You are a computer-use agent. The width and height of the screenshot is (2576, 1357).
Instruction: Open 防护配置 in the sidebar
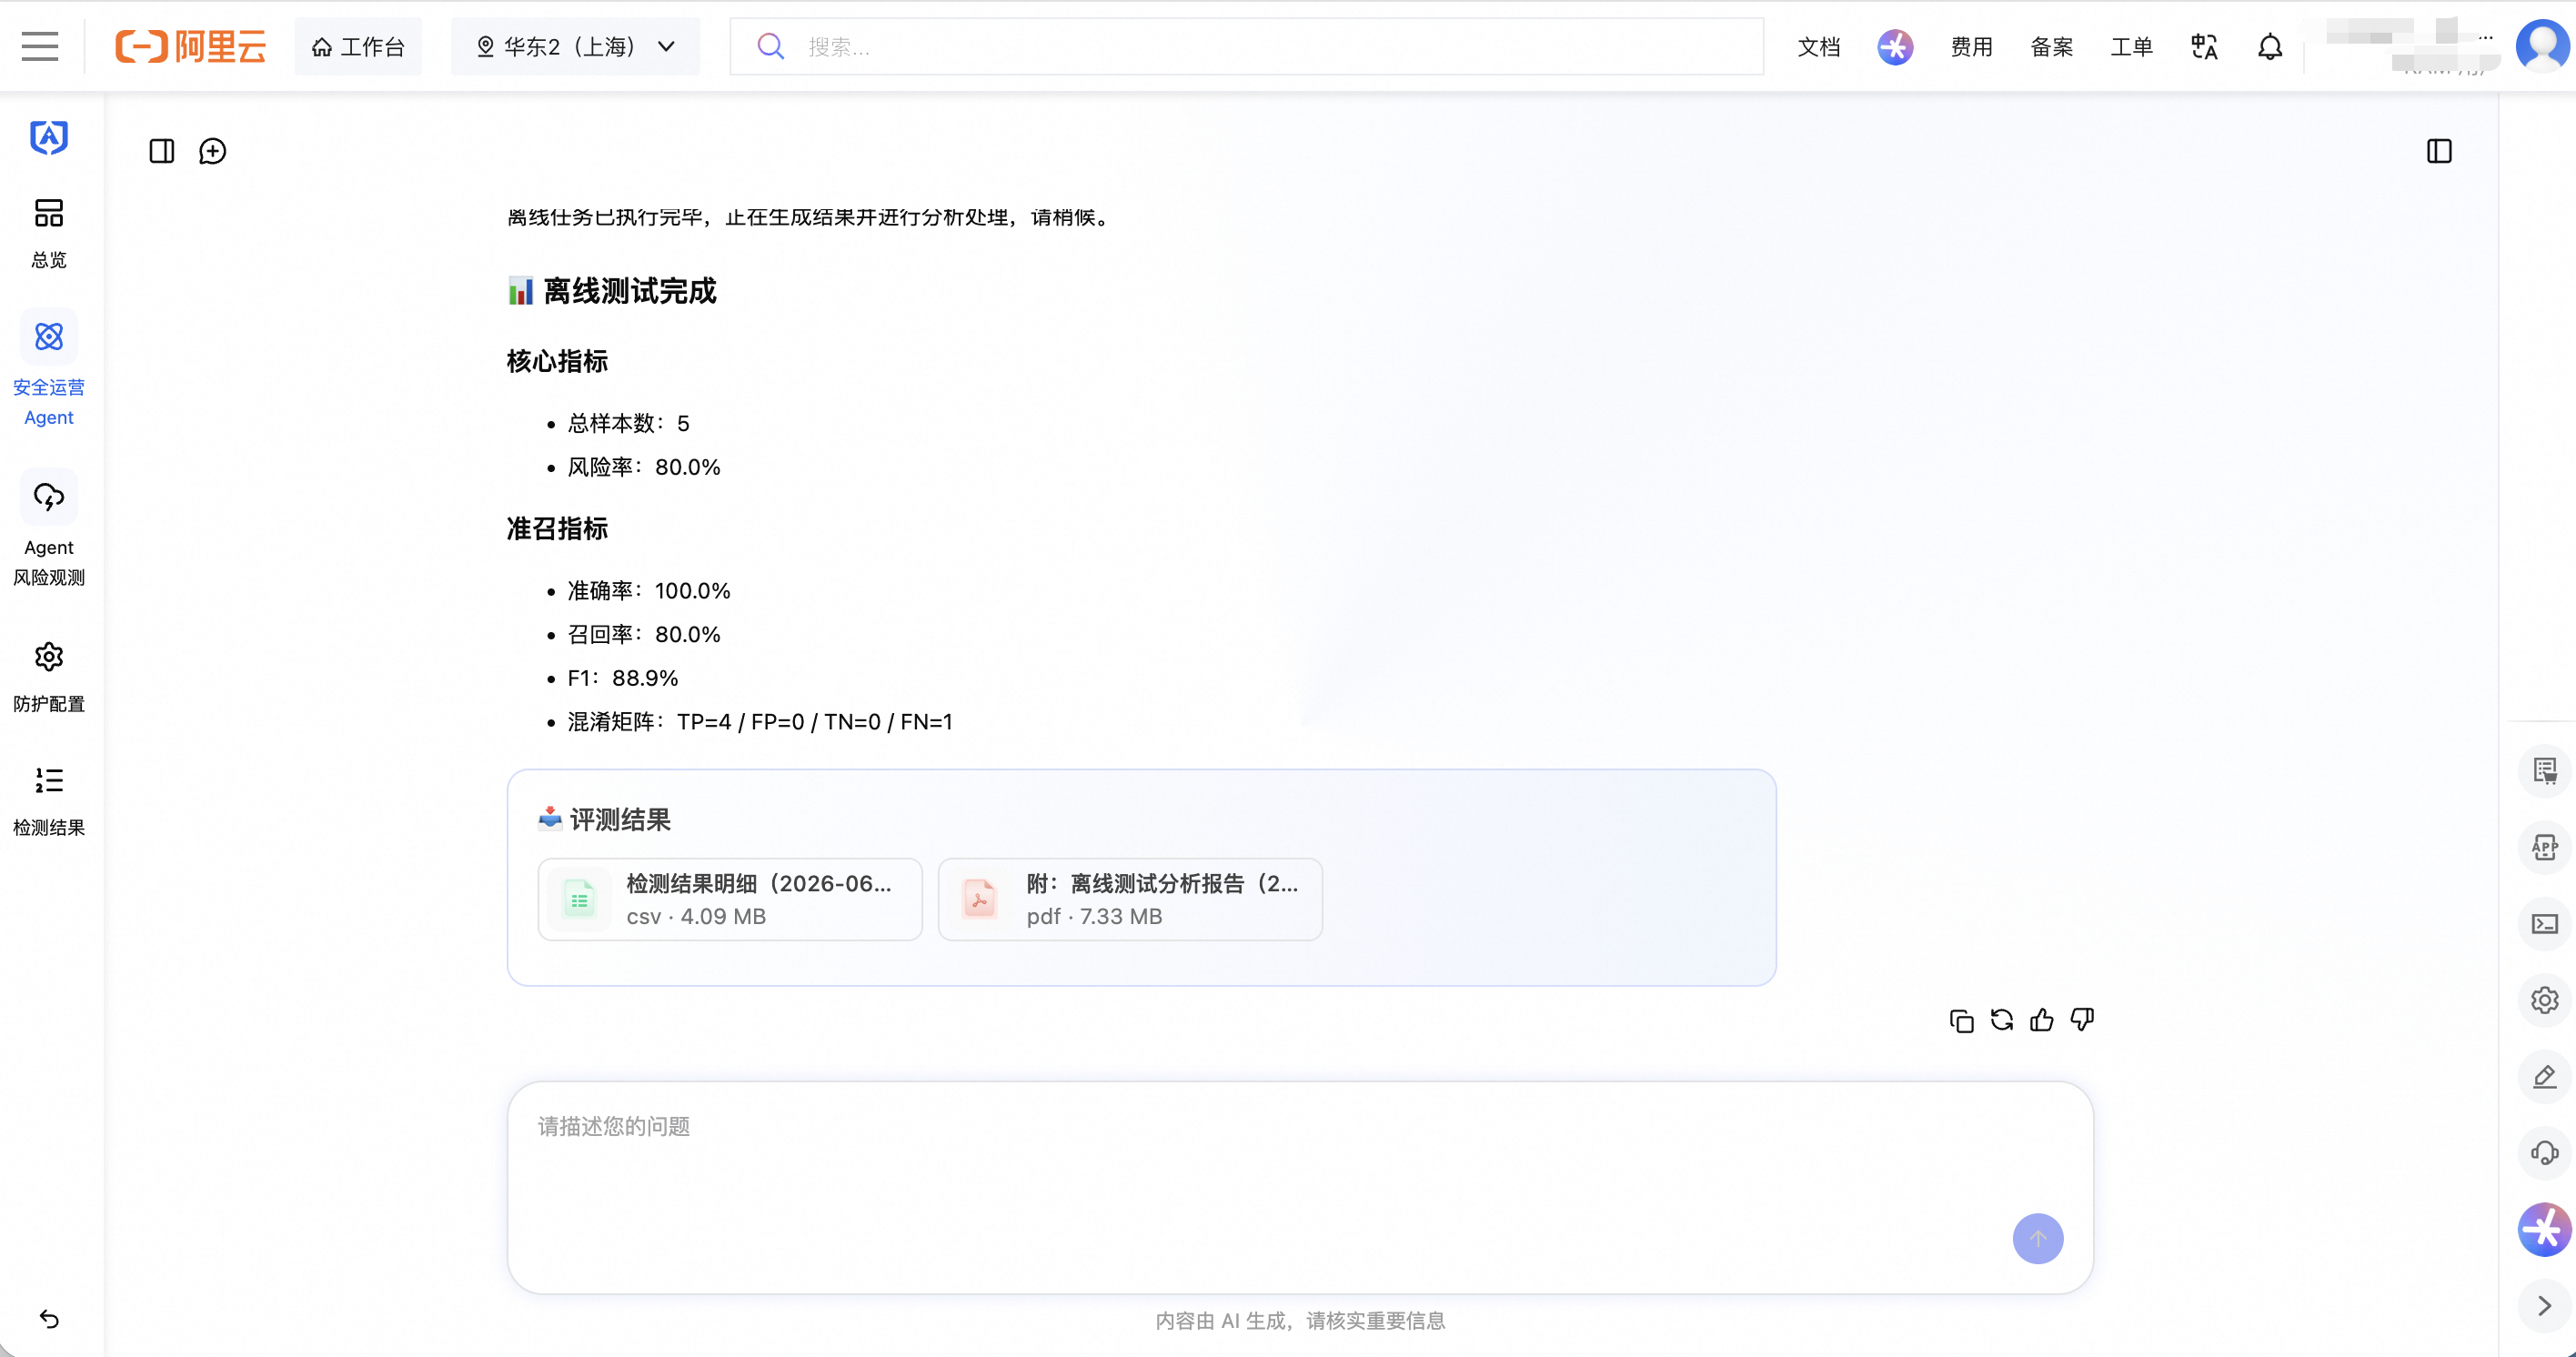pos(49,677)
